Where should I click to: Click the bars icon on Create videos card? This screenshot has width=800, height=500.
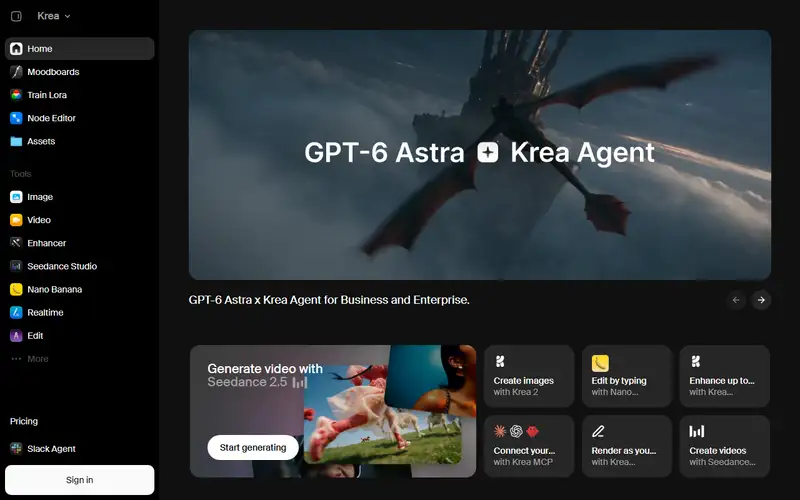[x=696, y=432]
